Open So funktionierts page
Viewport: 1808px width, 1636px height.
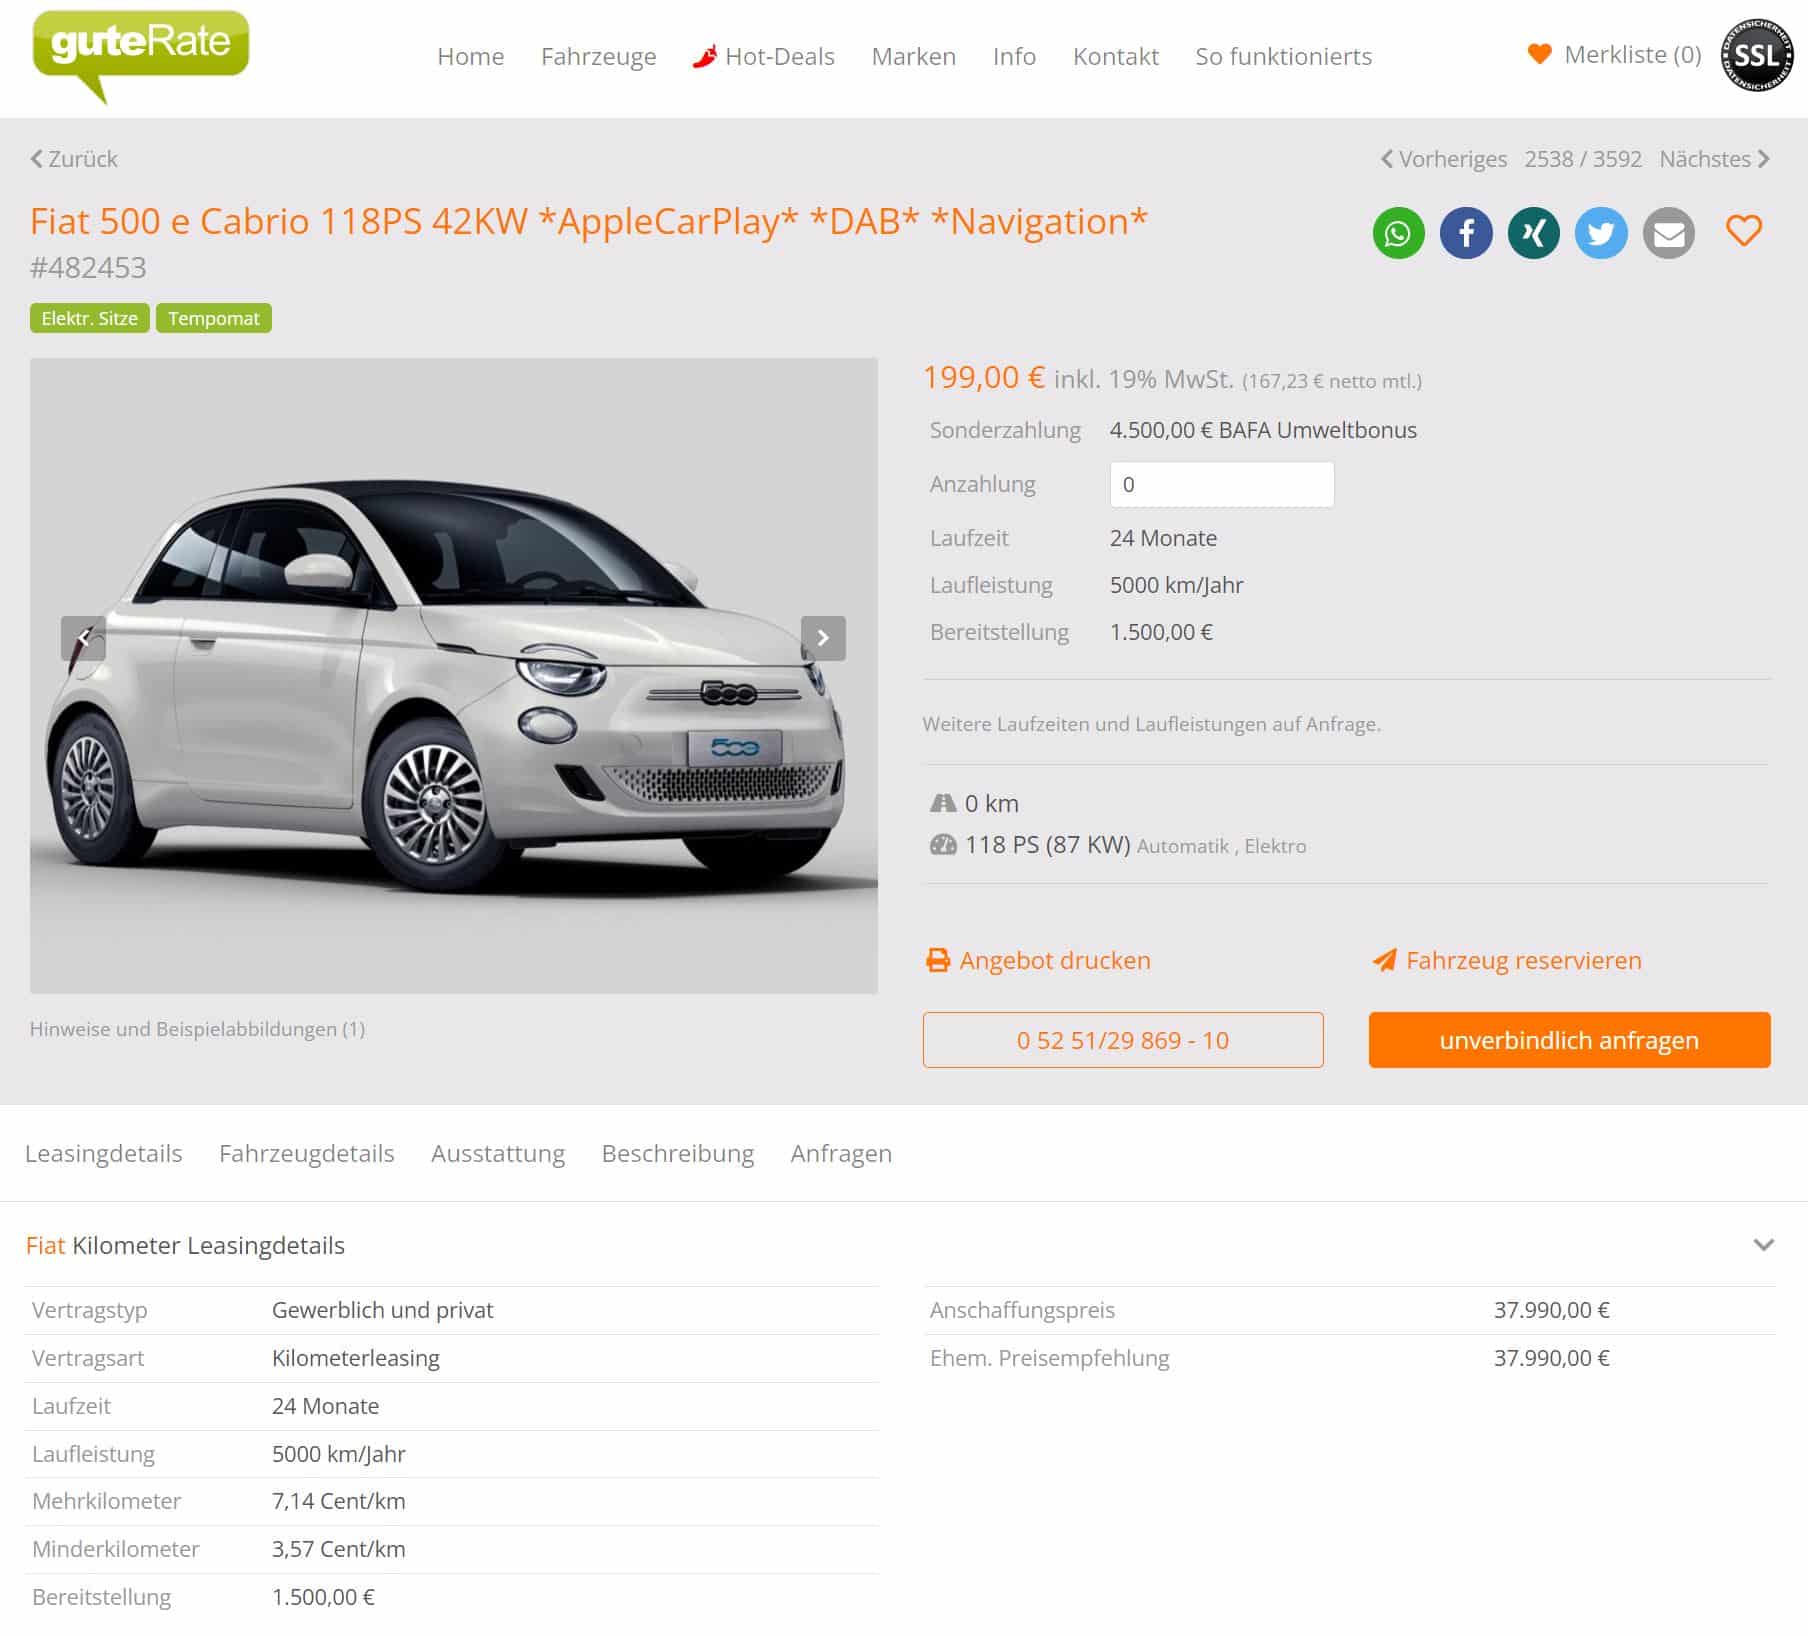(1284, 56)
